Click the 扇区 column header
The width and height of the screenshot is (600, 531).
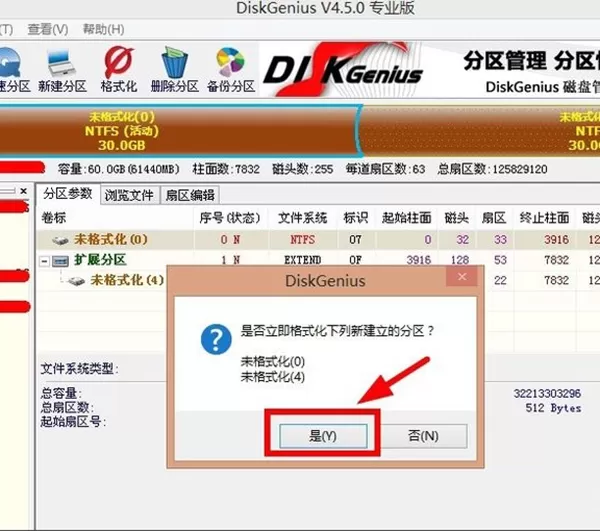494,218
